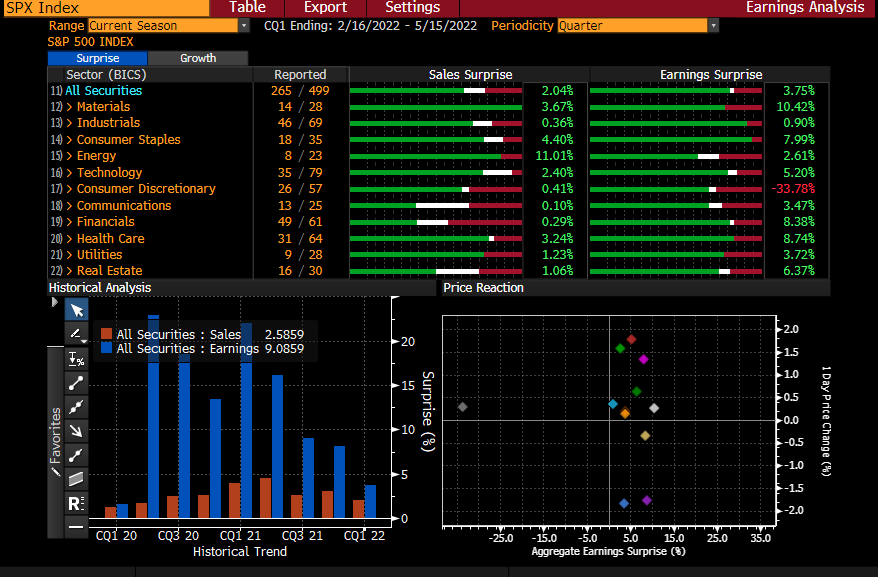Click the All Securities sales surprise bar
878x577 pixels.
click(x=436, y=91)
